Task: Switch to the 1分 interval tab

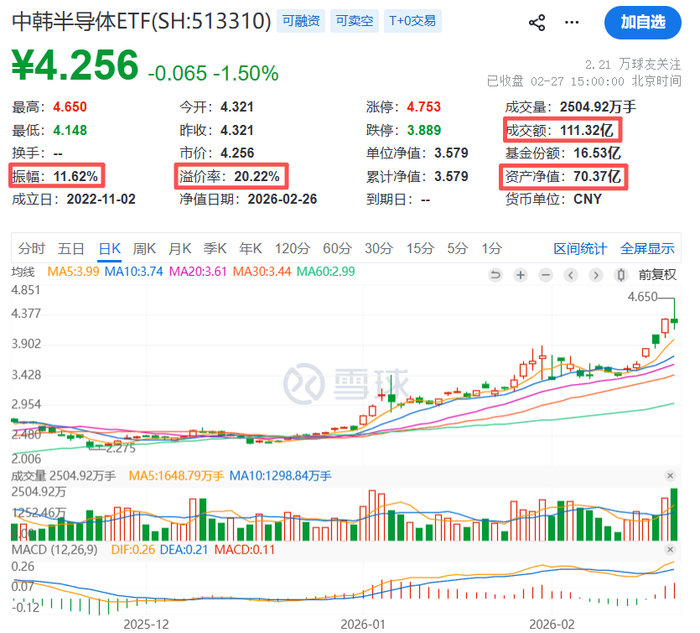Action: (x=492, y=248)
